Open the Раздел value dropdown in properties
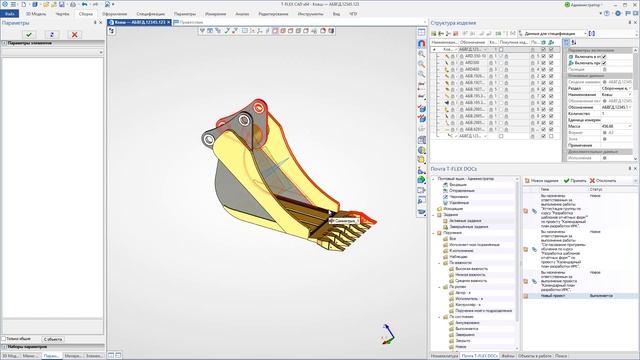This screenshot has width=640, height=360. 630,88
